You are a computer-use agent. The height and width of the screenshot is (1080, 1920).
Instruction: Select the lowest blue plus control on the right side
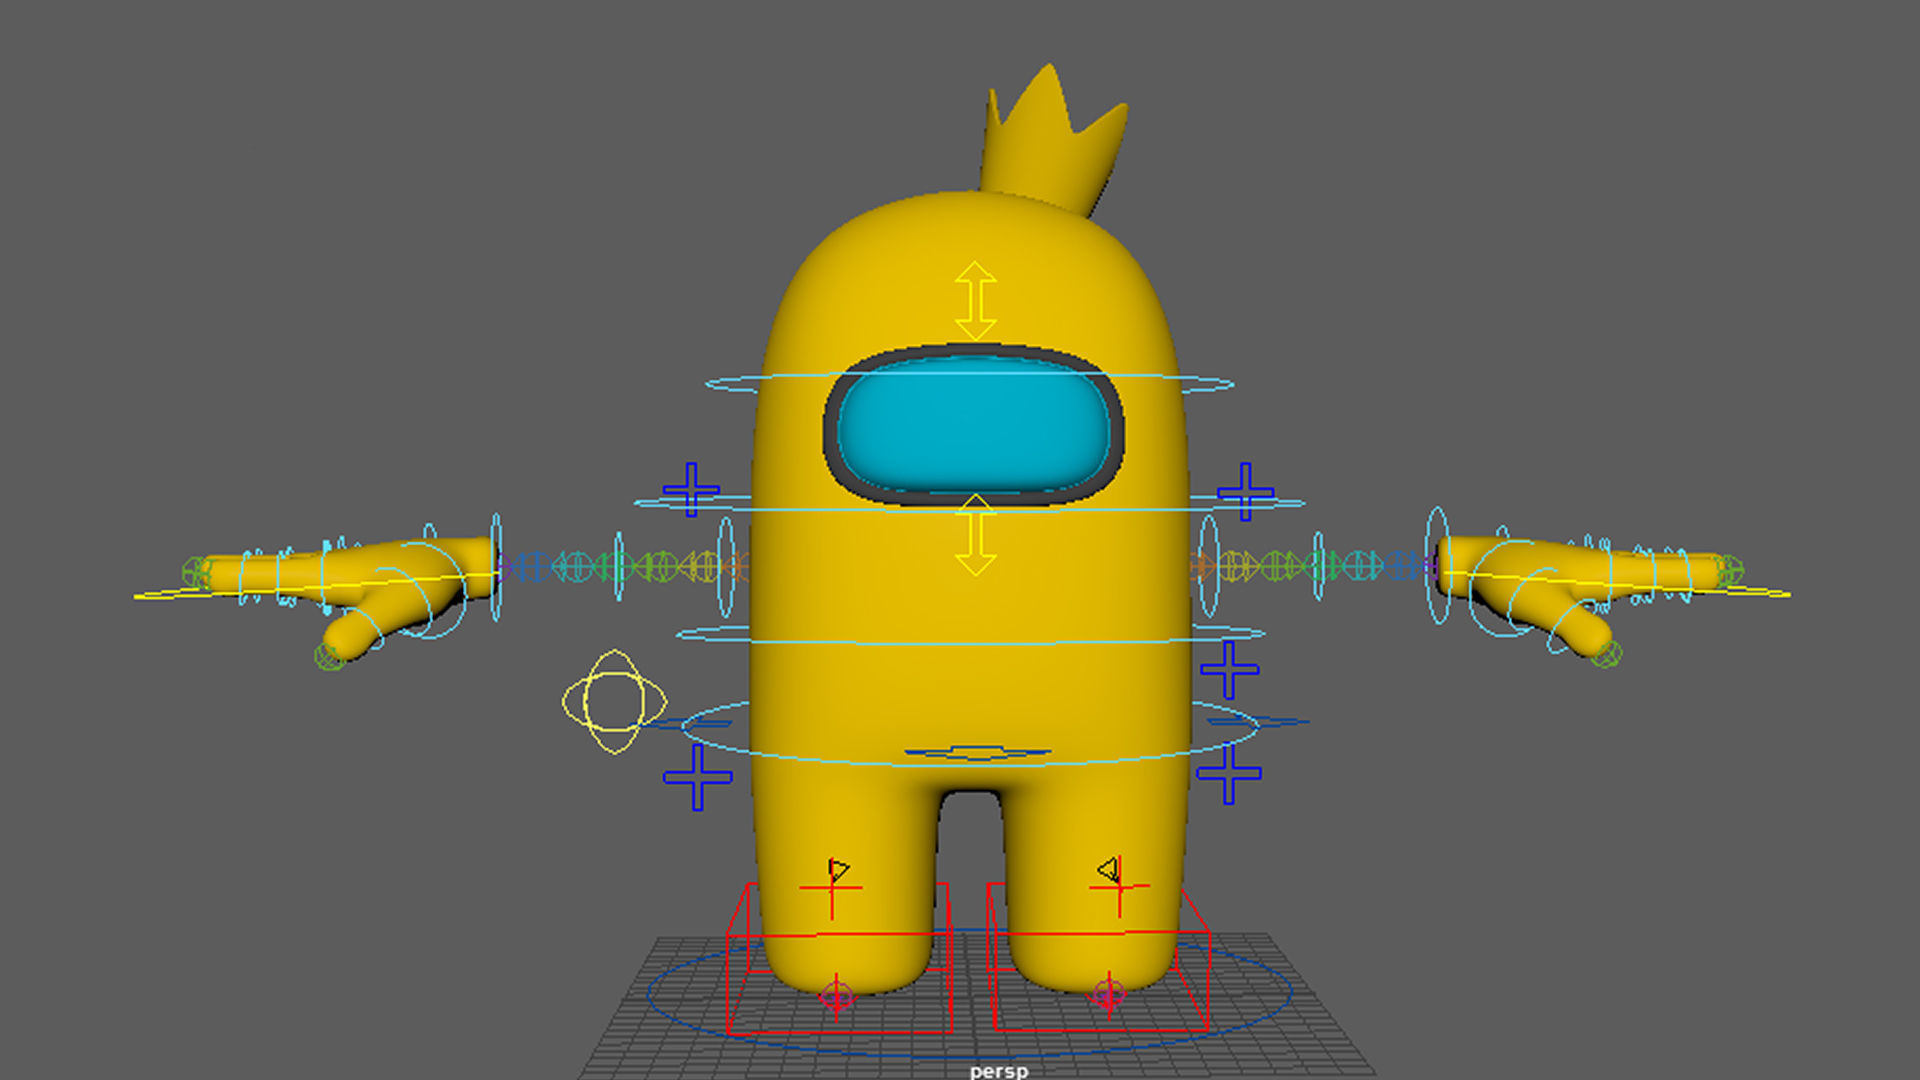coord(1228,773)
